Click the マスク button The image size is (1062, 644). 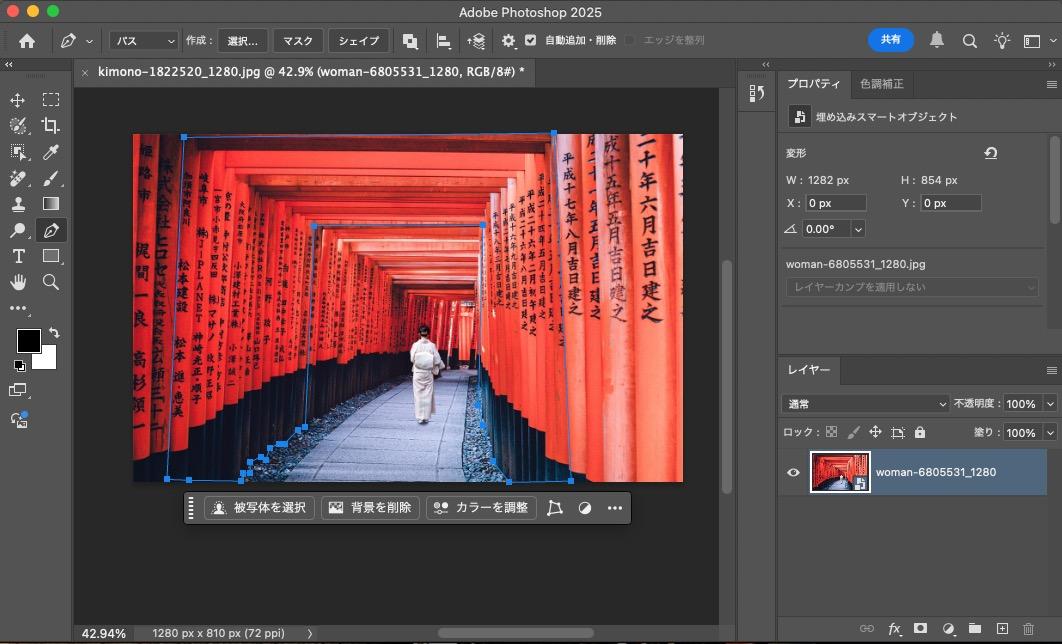click(298, 41)
